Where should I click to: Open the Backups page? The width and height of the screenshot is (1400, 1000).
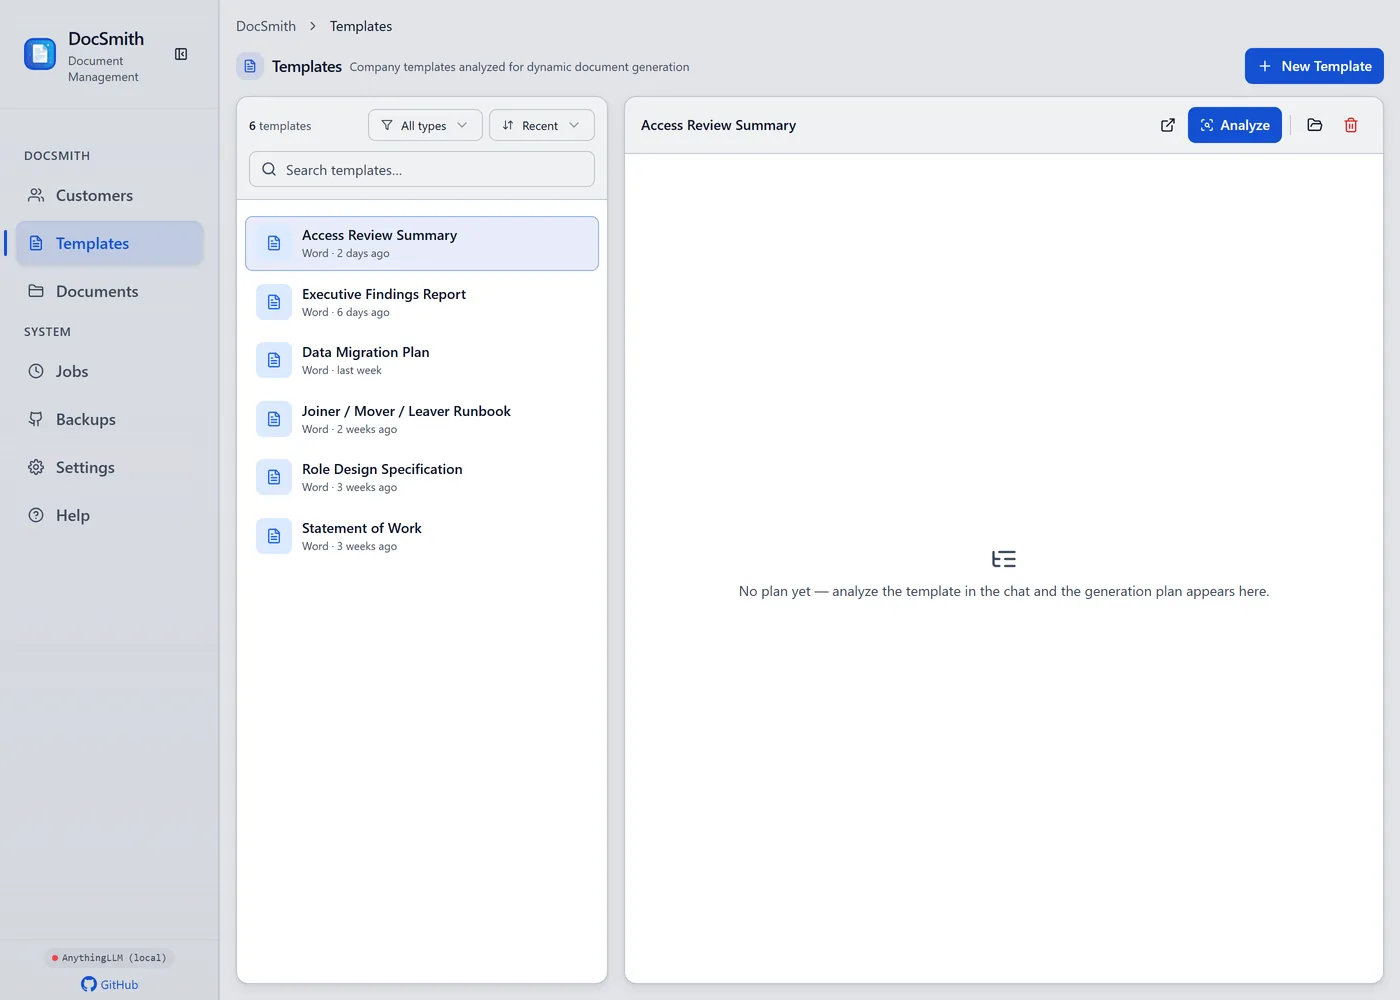click(x=109, y=420)
